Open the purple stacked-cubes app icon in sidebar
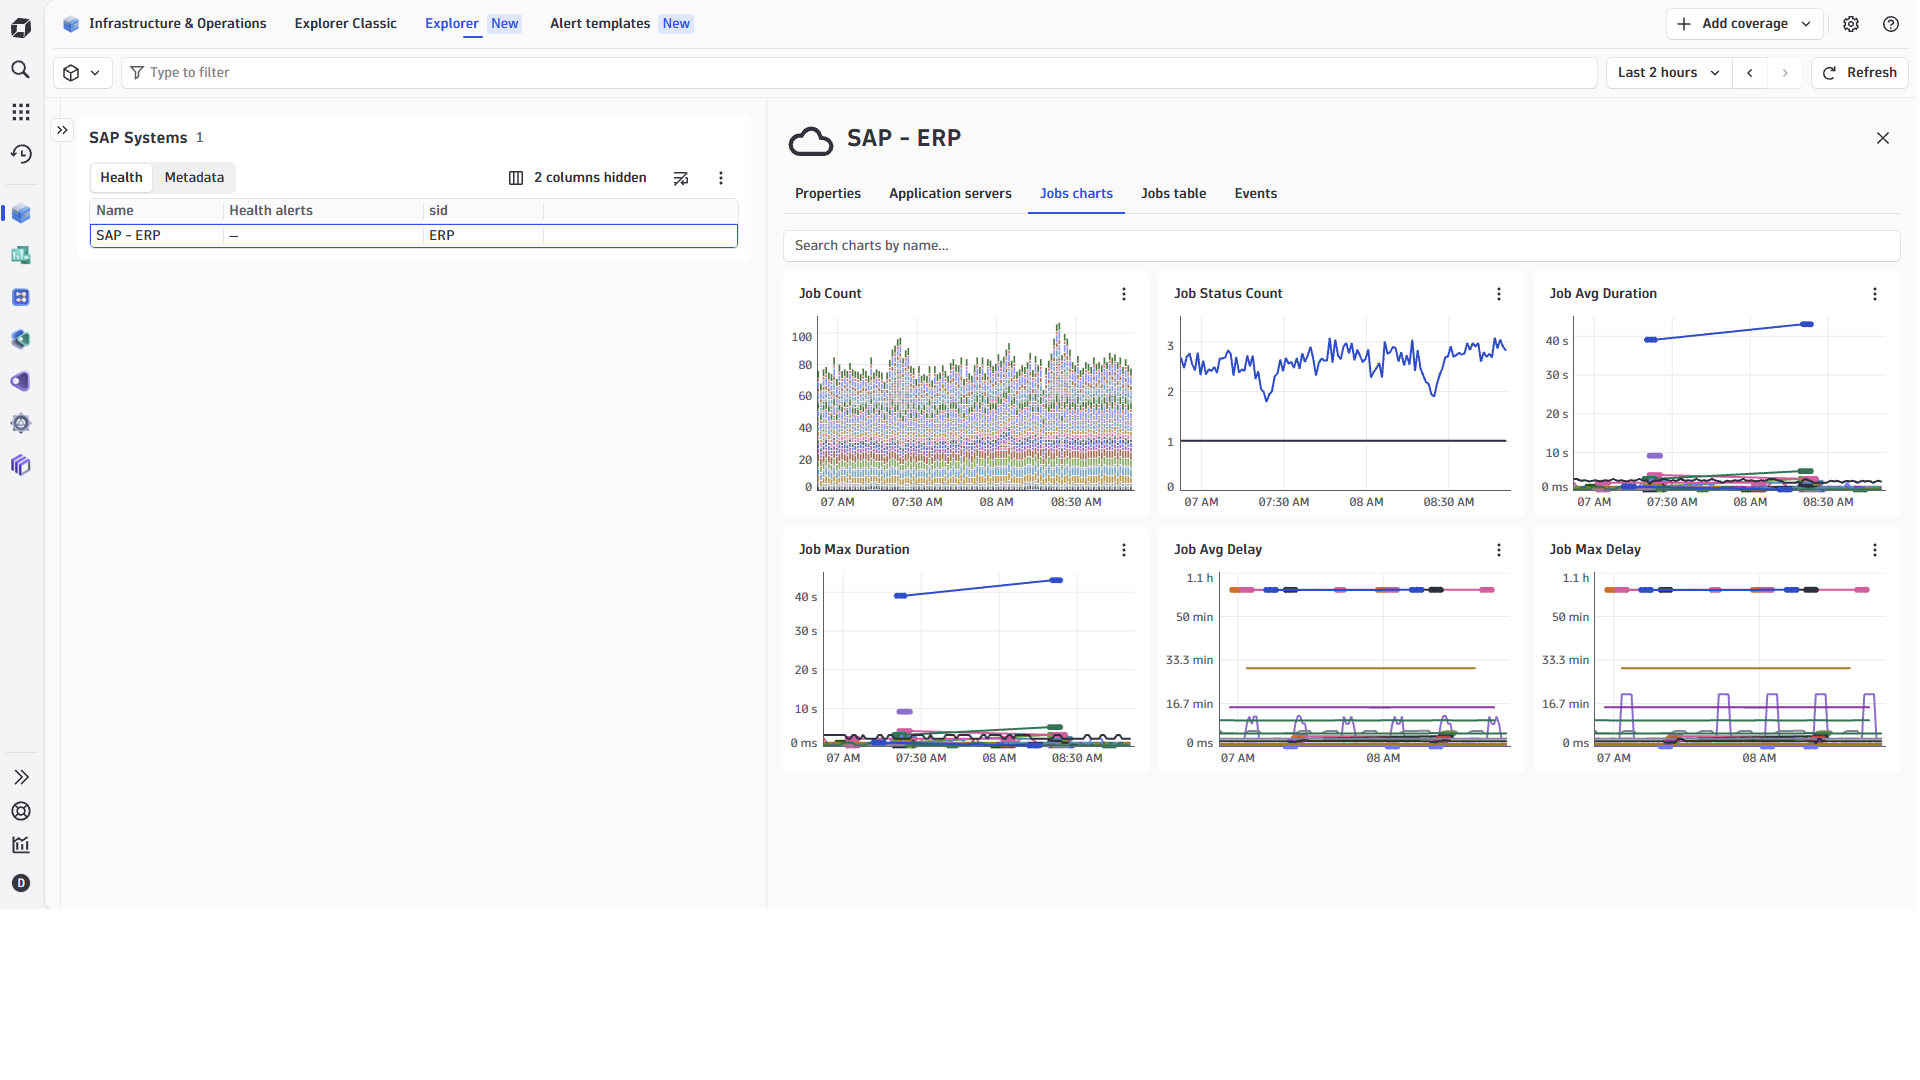Image resolution: width=1920 pixels, height=1080 pixels. pyautogui.click(x=20, y=466)
